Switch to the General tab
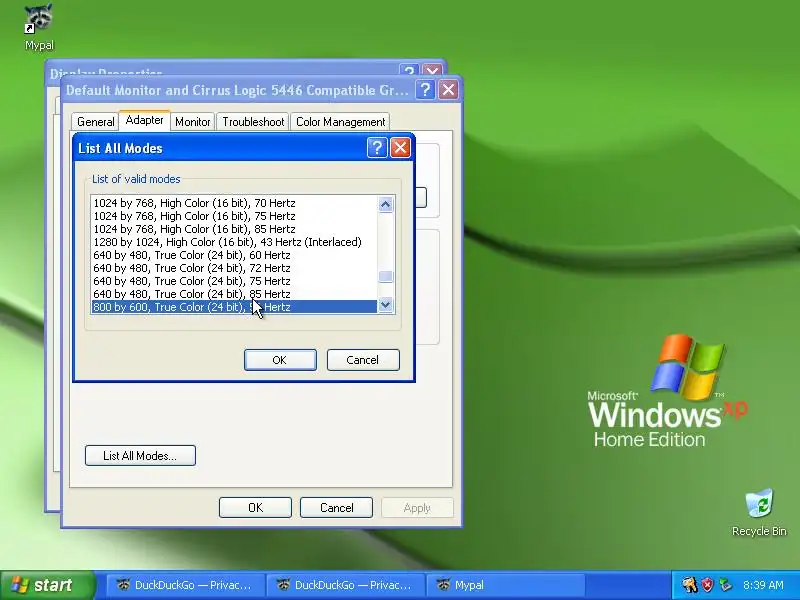 95,122
